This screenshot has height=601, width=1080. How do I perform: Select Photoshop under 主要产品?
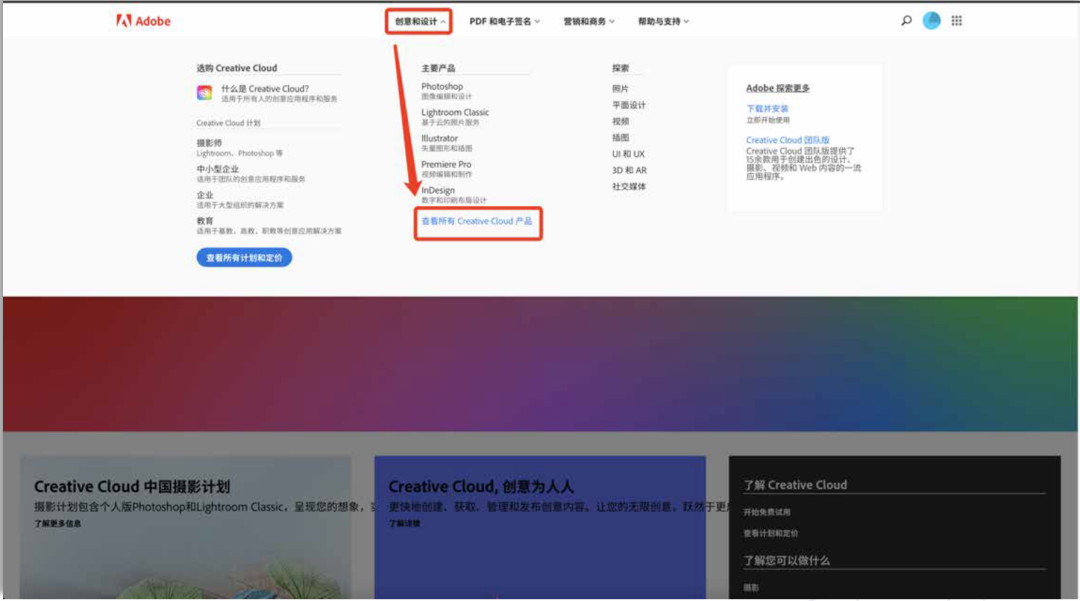443,86
